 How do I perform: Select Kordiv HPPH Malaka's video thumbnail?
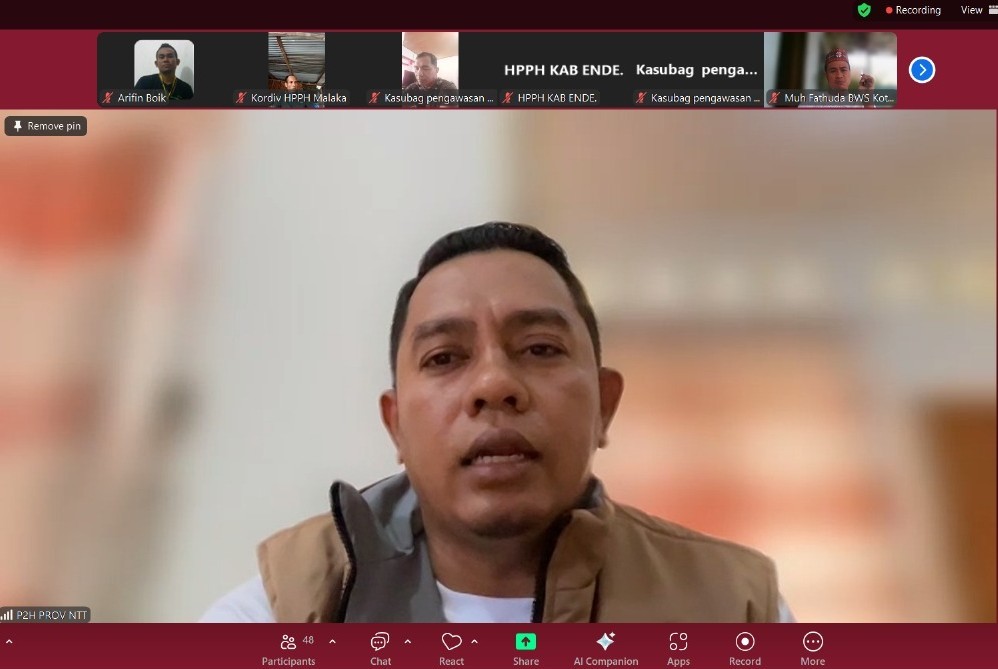pyautogui.click(x=297, y=69)
